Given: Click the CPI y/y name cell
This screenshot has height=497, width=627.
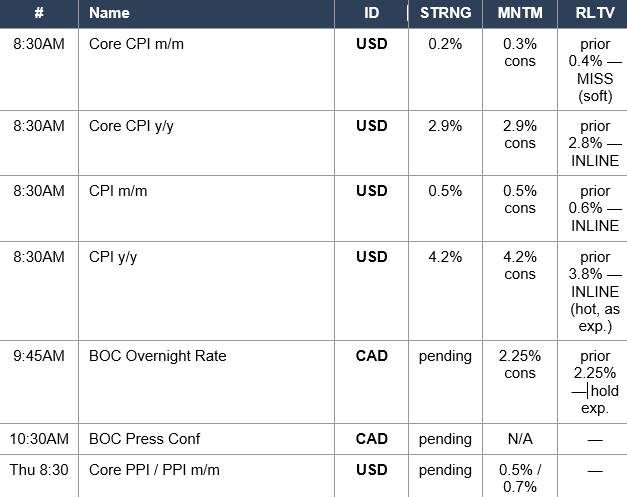Looking at the screenshot, I should coord(206,291).
